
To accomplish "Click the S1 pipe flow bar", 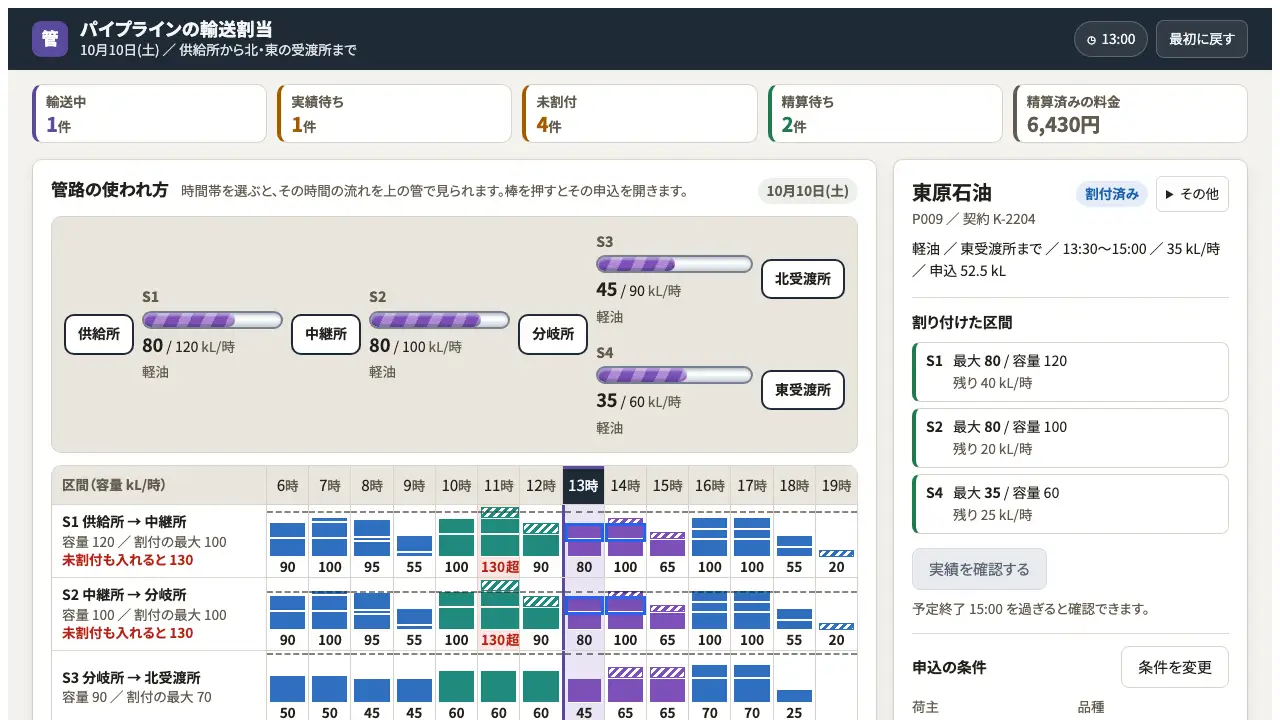I will coord(212,320).
